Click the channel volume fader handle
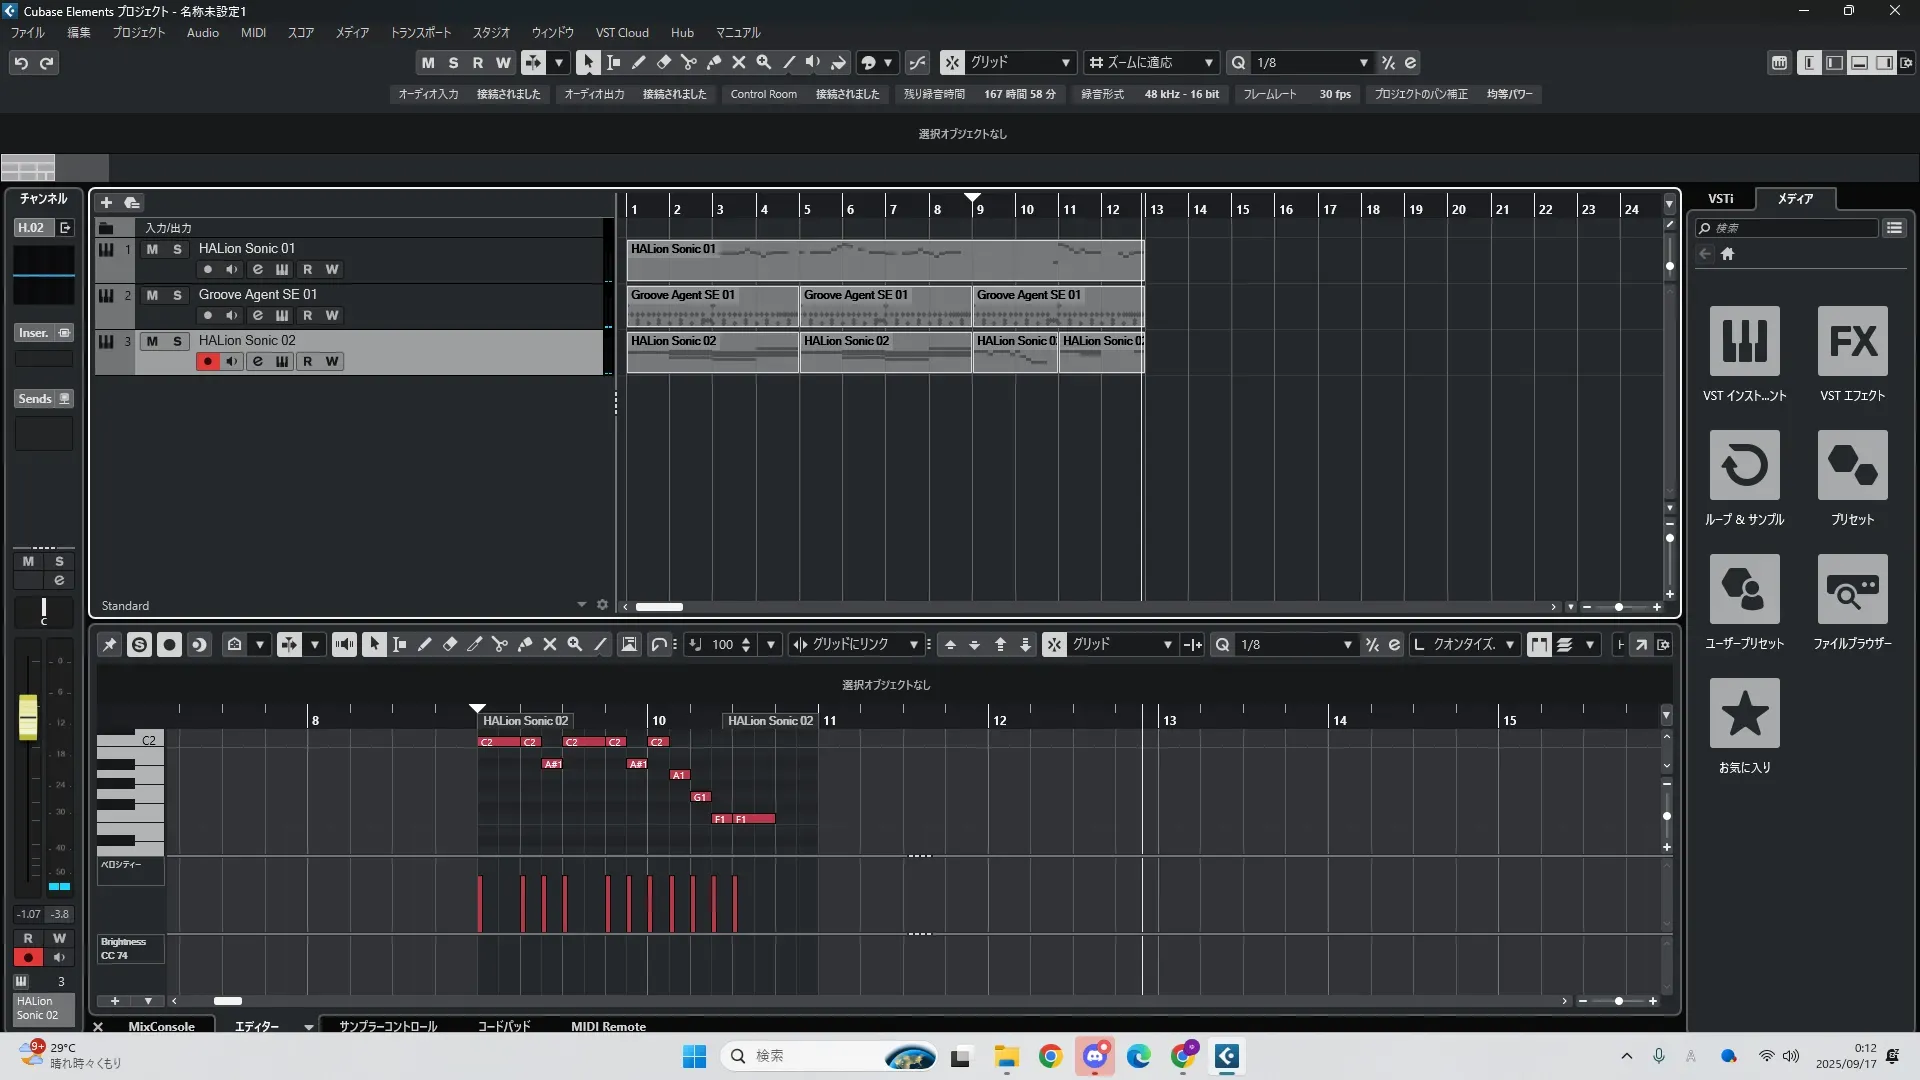The image size is (1920, 1080). pyautogui.click(x=28, y=716)
